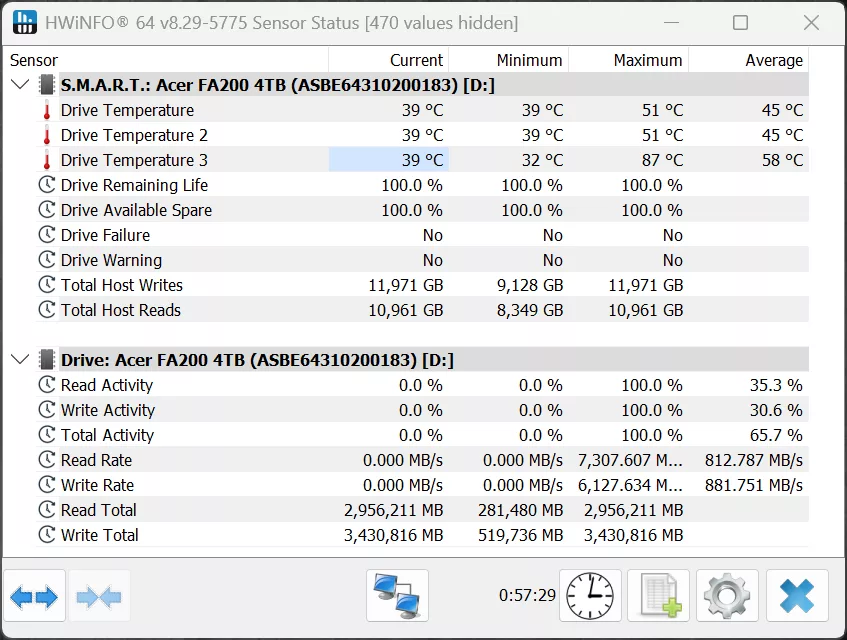
Task: Click clock icon beside Read Total
Action: [47, 509]
